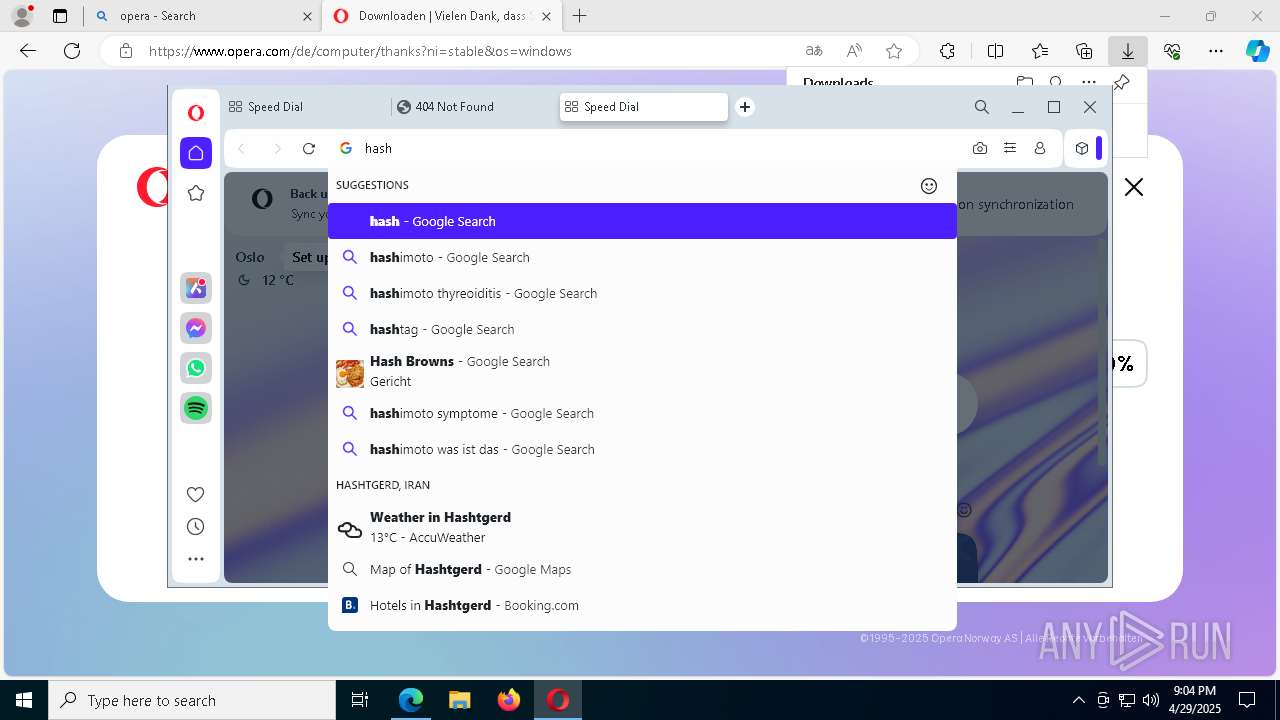Open the Edge extensions puzzle icon
The height and width of the screenshot is (720, 1280).
click(947, 51)
